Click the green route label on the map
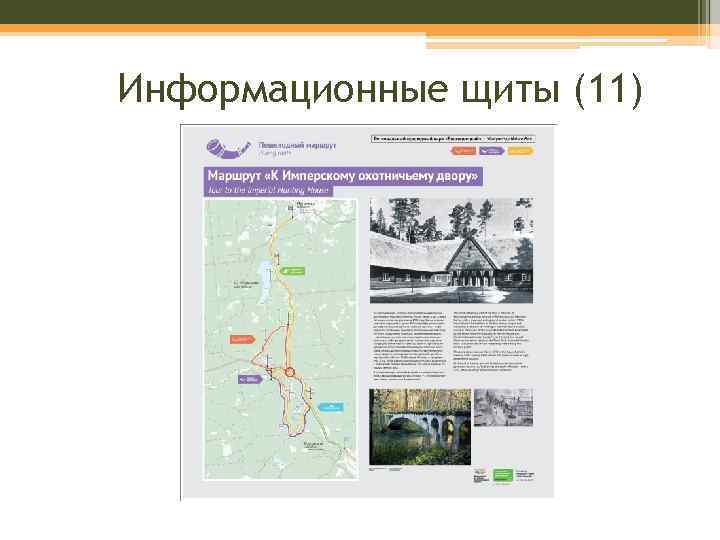Screen dimensions: 720x540 (x=293, y=270)
